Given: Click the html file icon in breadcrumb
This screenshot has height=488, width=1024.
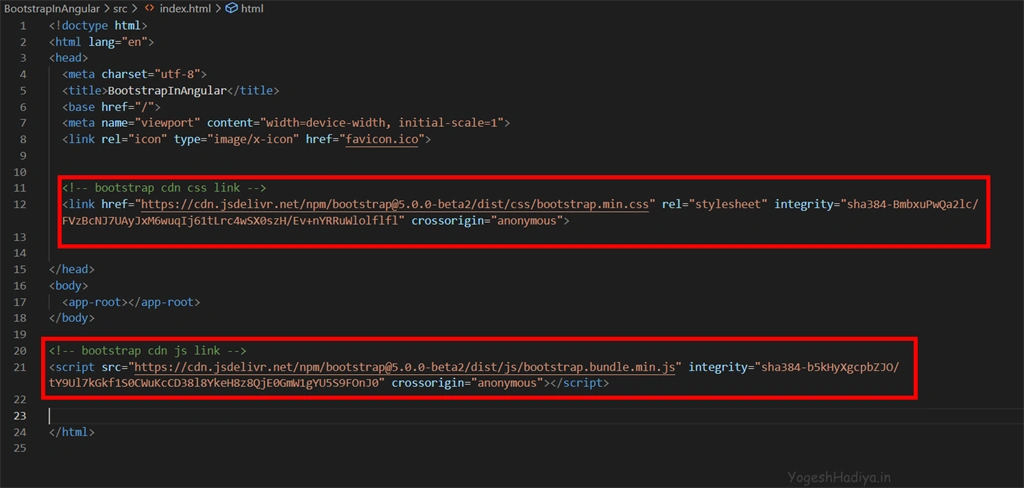Looking at the screenshot, I should click(x=149, y=8).
